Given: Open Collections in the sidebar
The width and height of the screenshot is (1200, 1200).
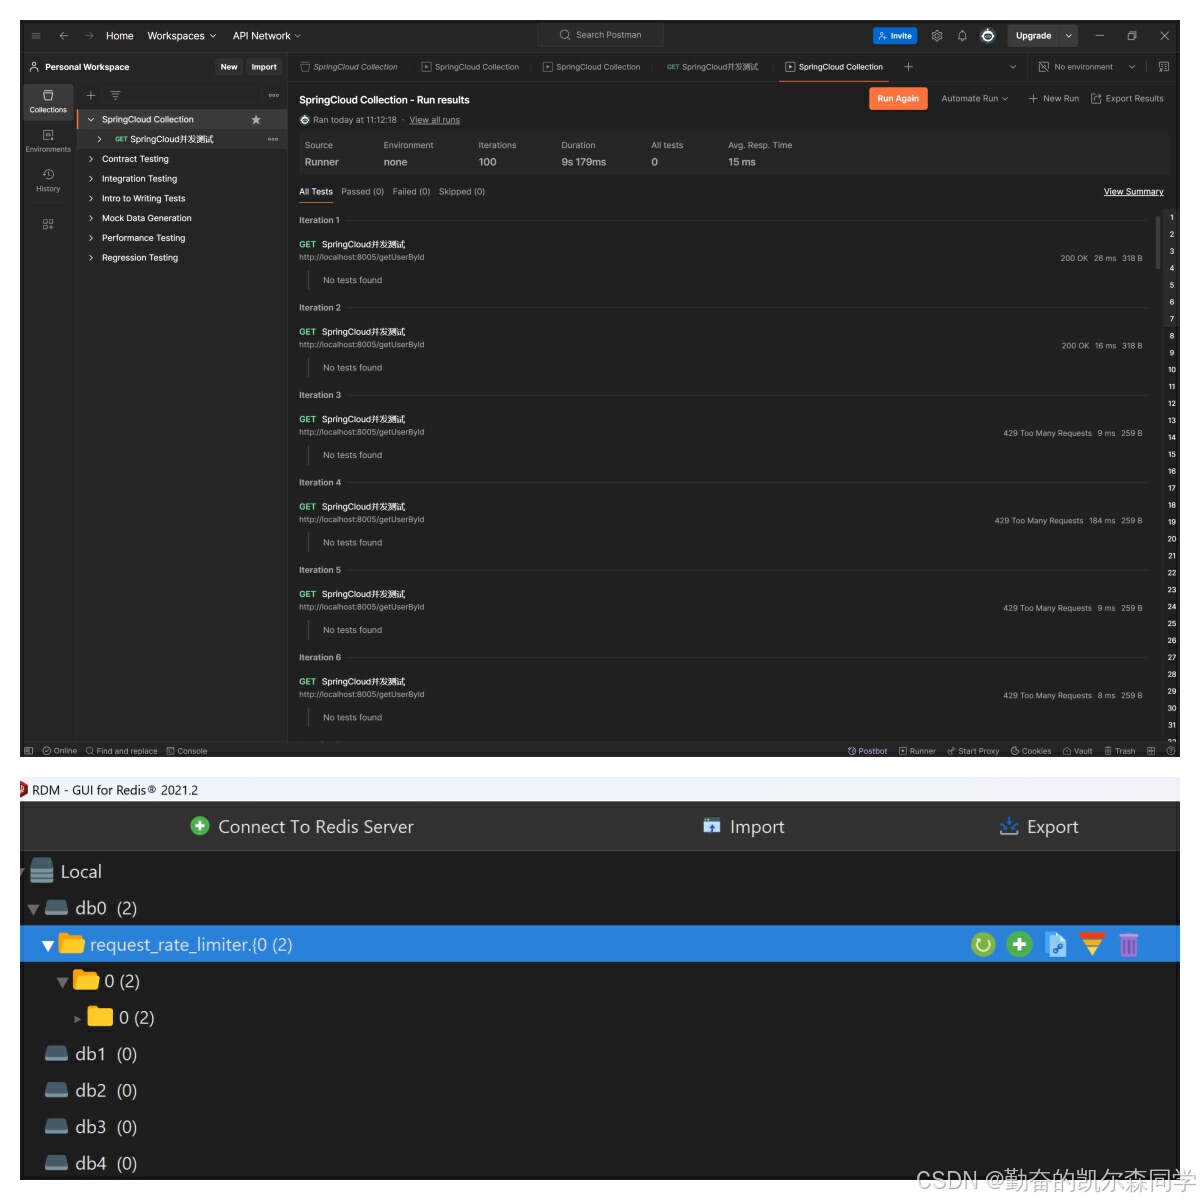Looking at the screenshot, I should pyautogui.click(x=48, y=101).
